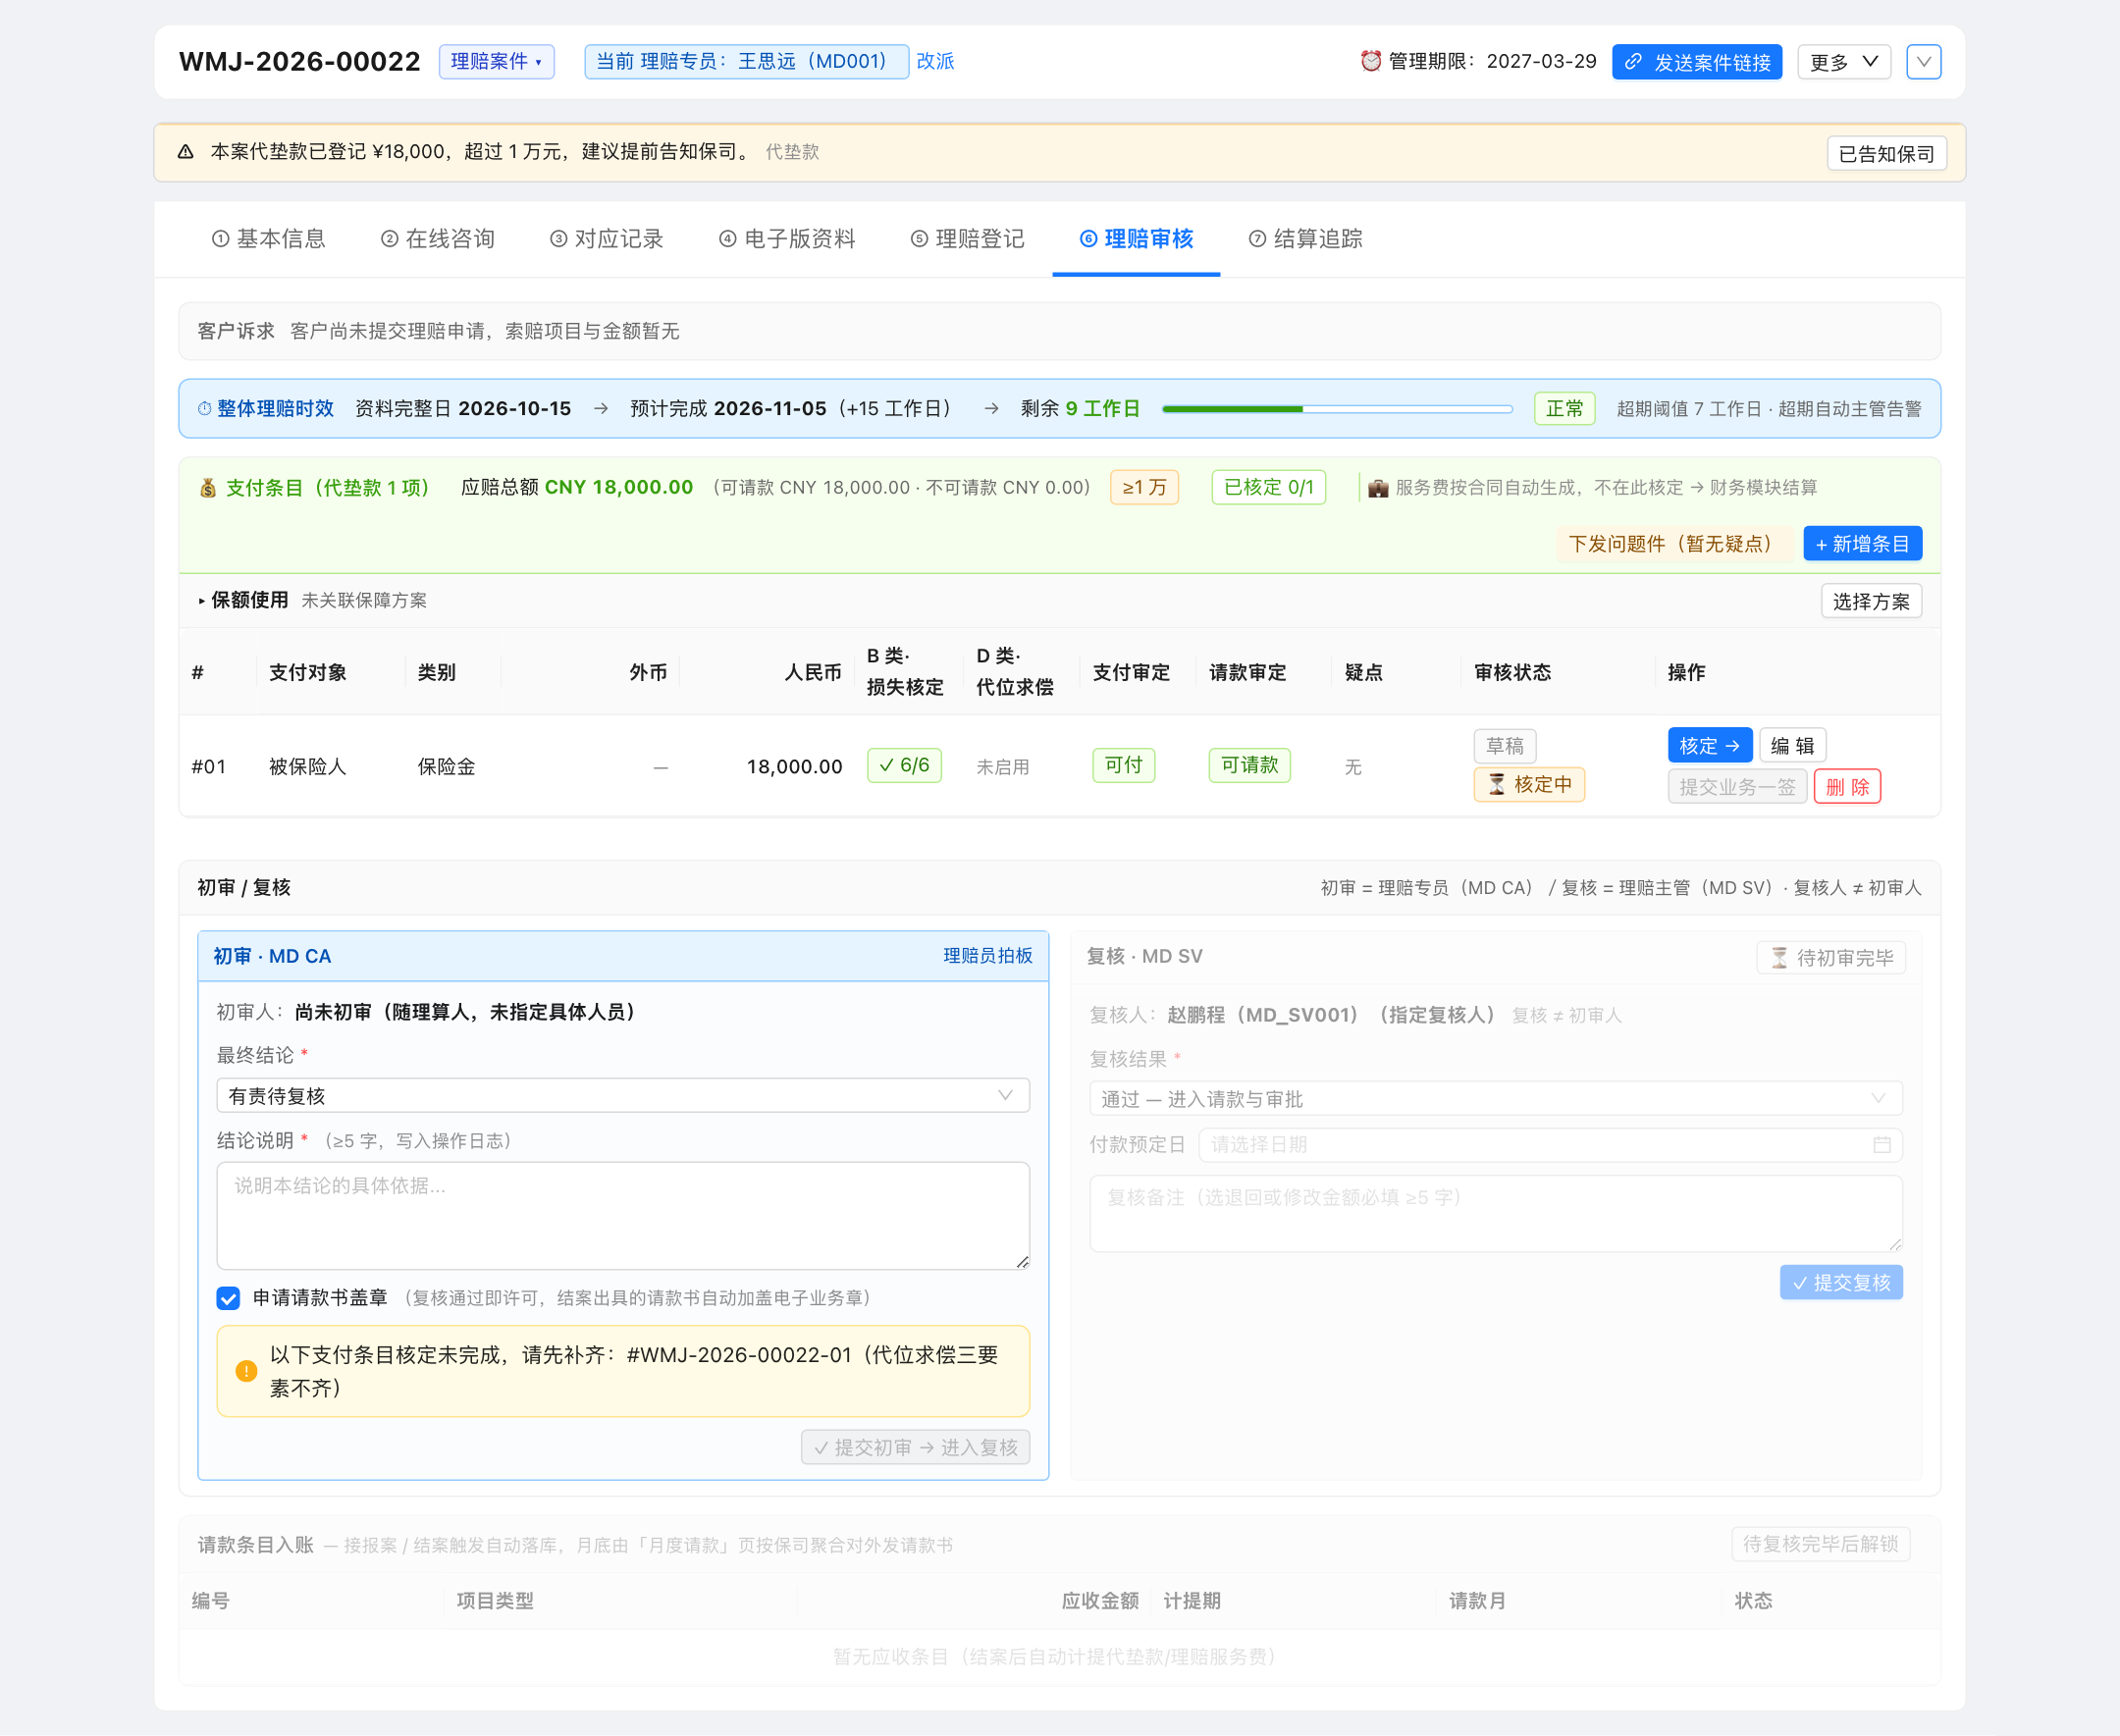
Task: Expand the header collapse chevron button
Action: pyautogui.click(x=1923, y=62)
